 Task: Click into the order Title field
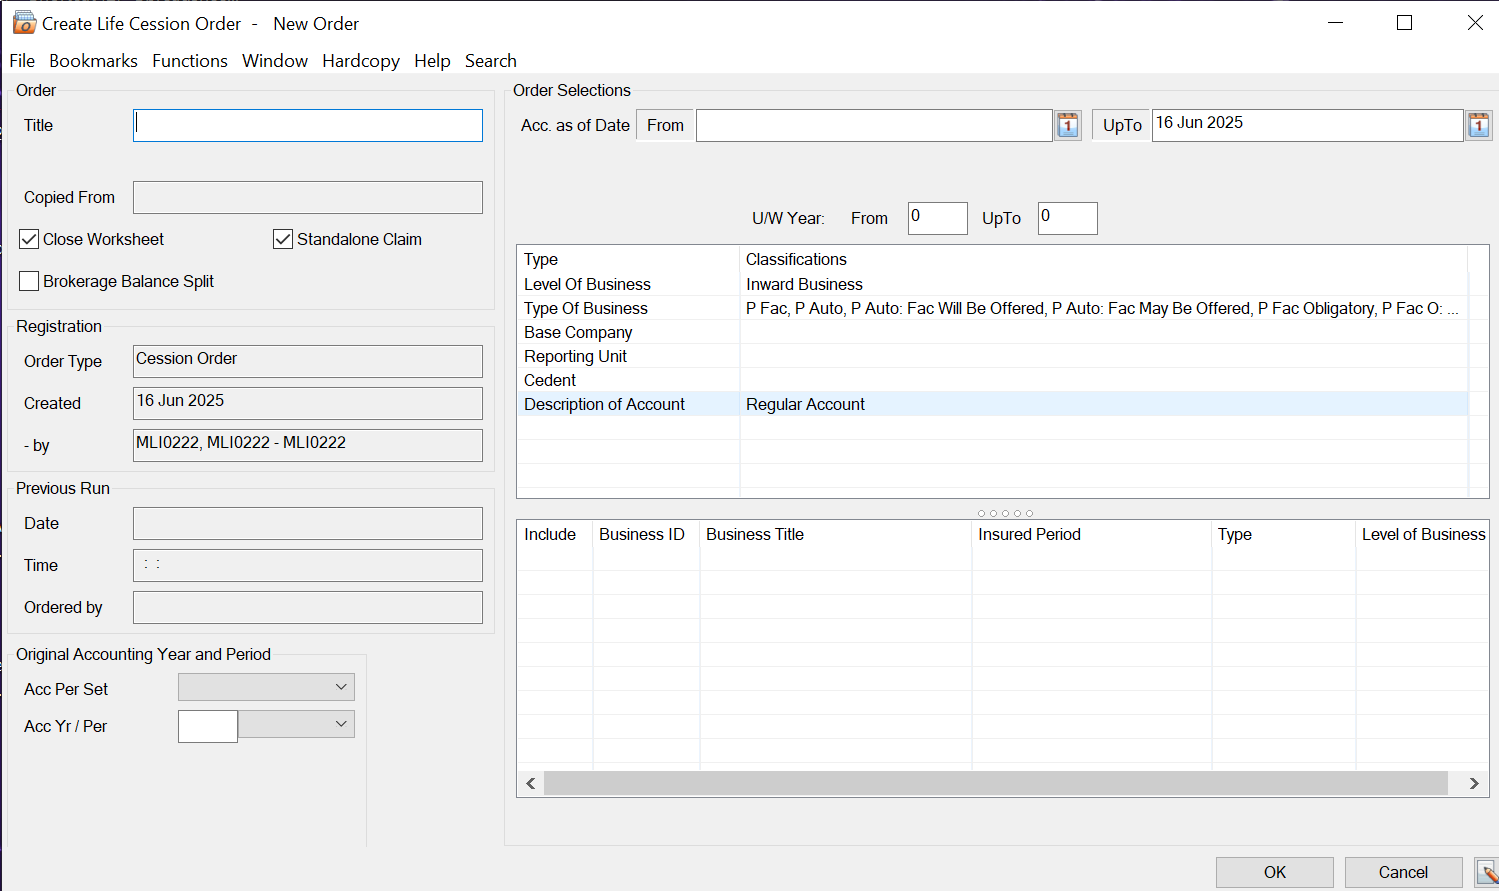[x=308, y=126]
